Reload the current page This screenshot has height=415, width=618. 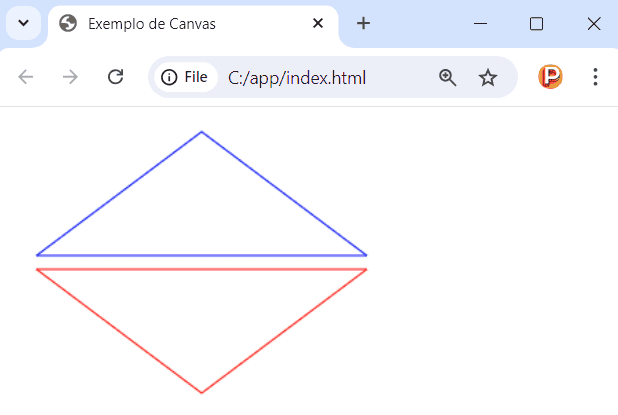(115, 77)
